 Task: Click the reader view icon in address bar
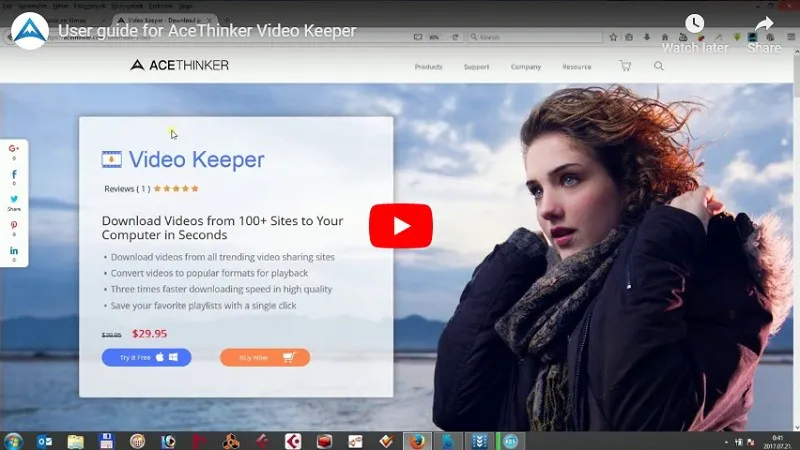418,37
